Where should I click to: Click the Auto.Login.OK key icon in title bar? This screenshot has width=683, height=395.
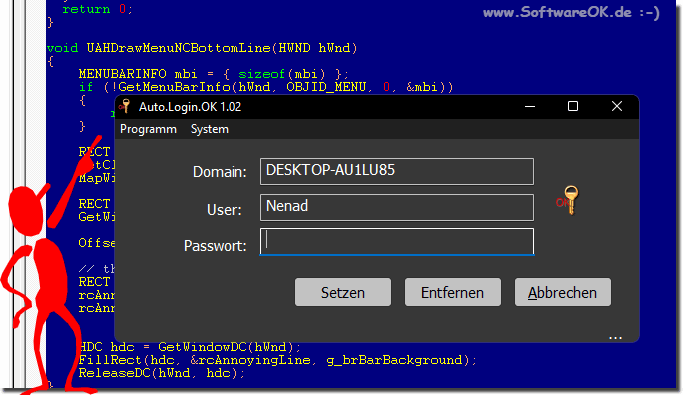[125, 106]
